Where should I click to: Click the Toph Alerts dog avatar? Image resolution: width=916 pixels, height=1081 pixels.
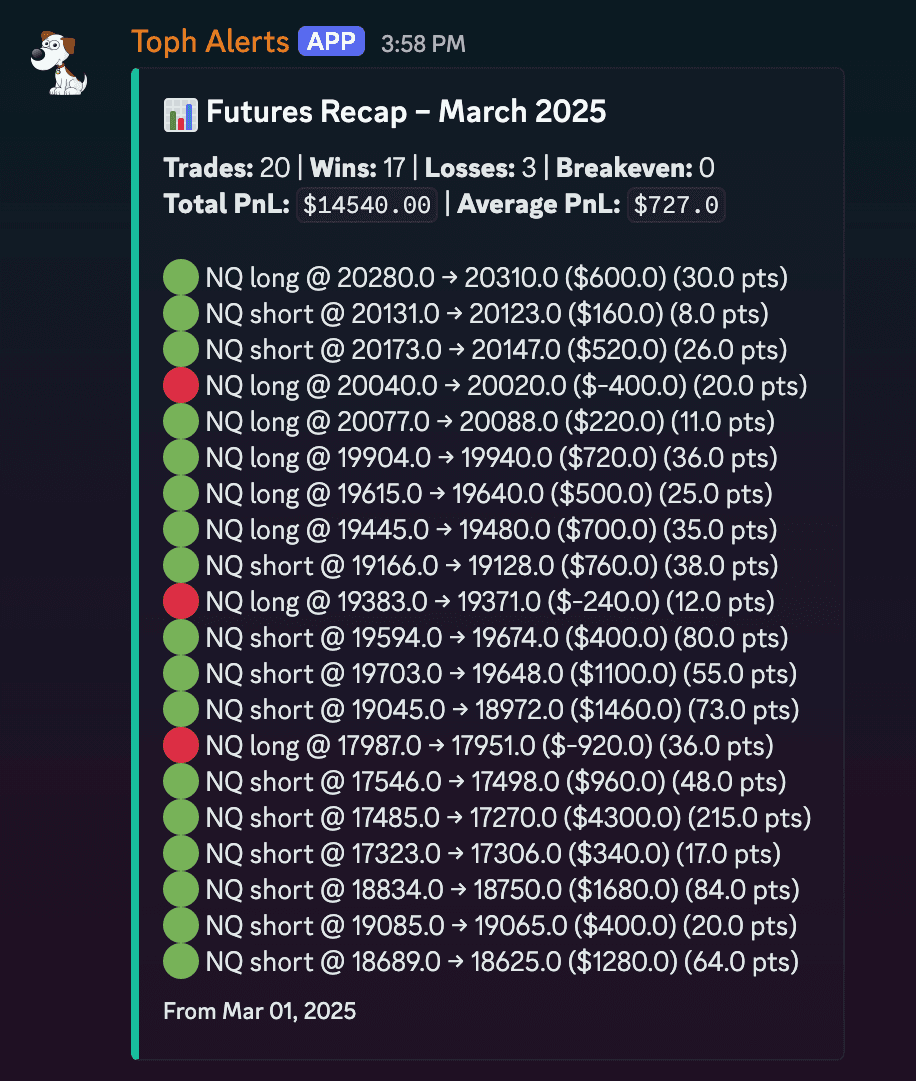coord(59,62)
